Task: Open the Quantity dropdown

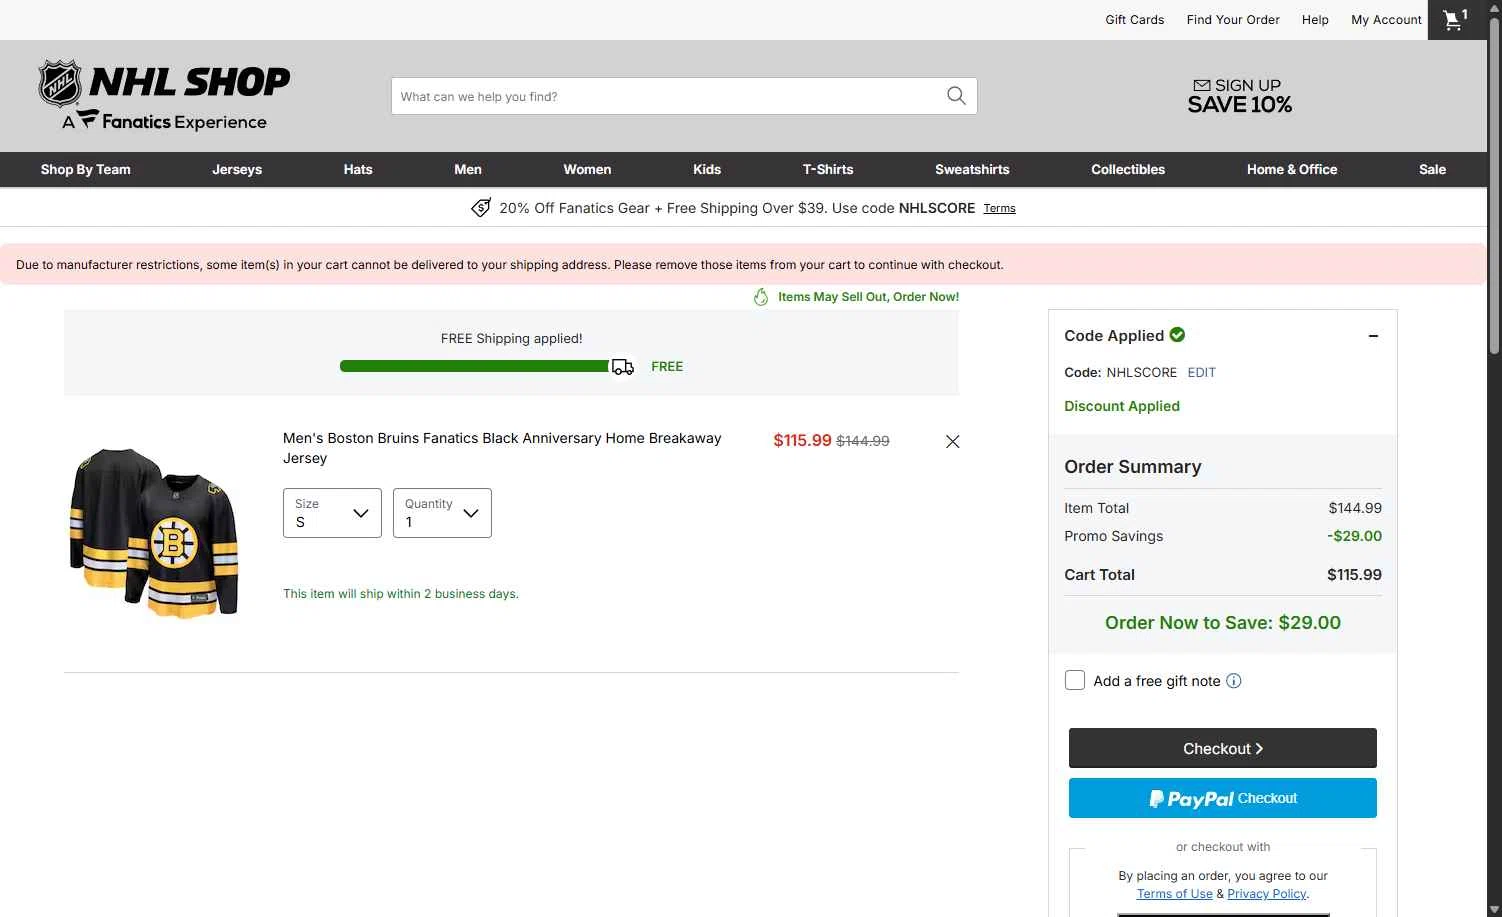Action: click(x=442, y=513)
